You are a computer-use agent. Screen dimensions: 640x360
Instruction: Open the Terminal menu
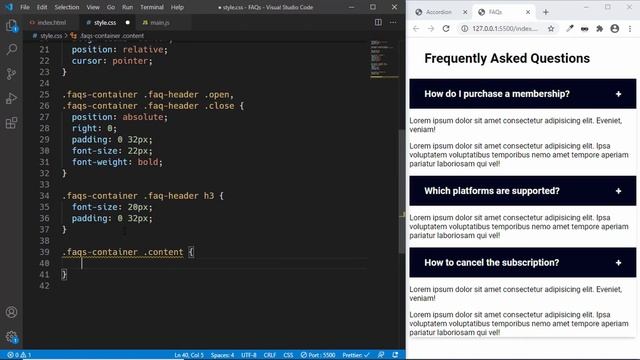tap(151, 7)
